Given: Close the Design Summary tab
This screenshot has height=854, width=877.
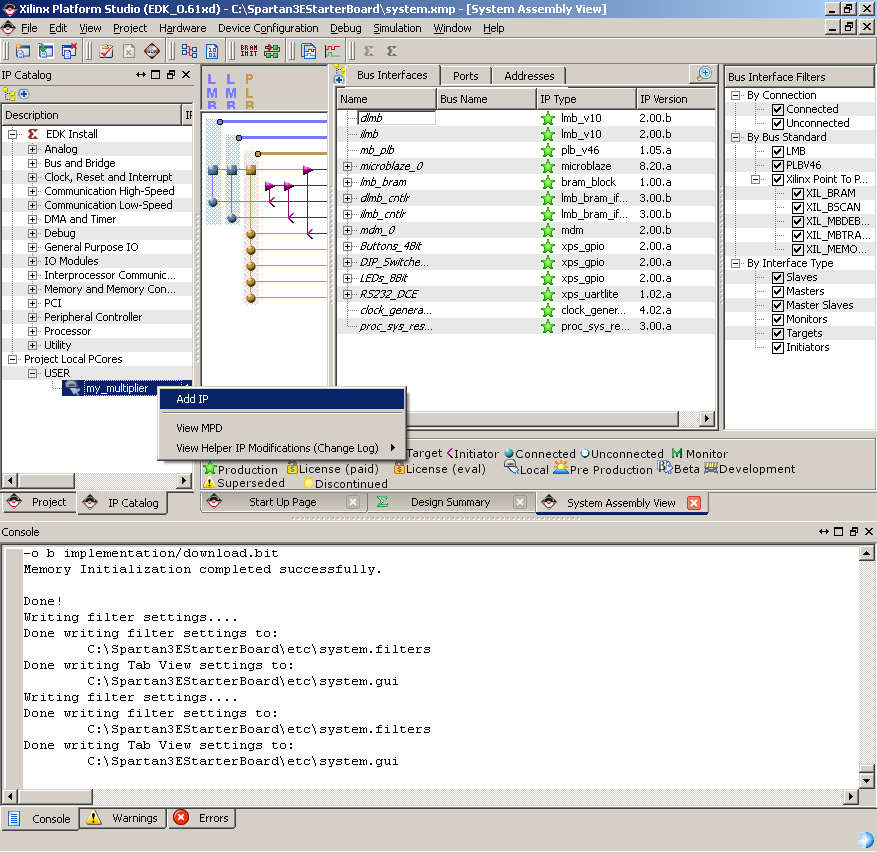Looking at the screenshot, I should [520, 502].
